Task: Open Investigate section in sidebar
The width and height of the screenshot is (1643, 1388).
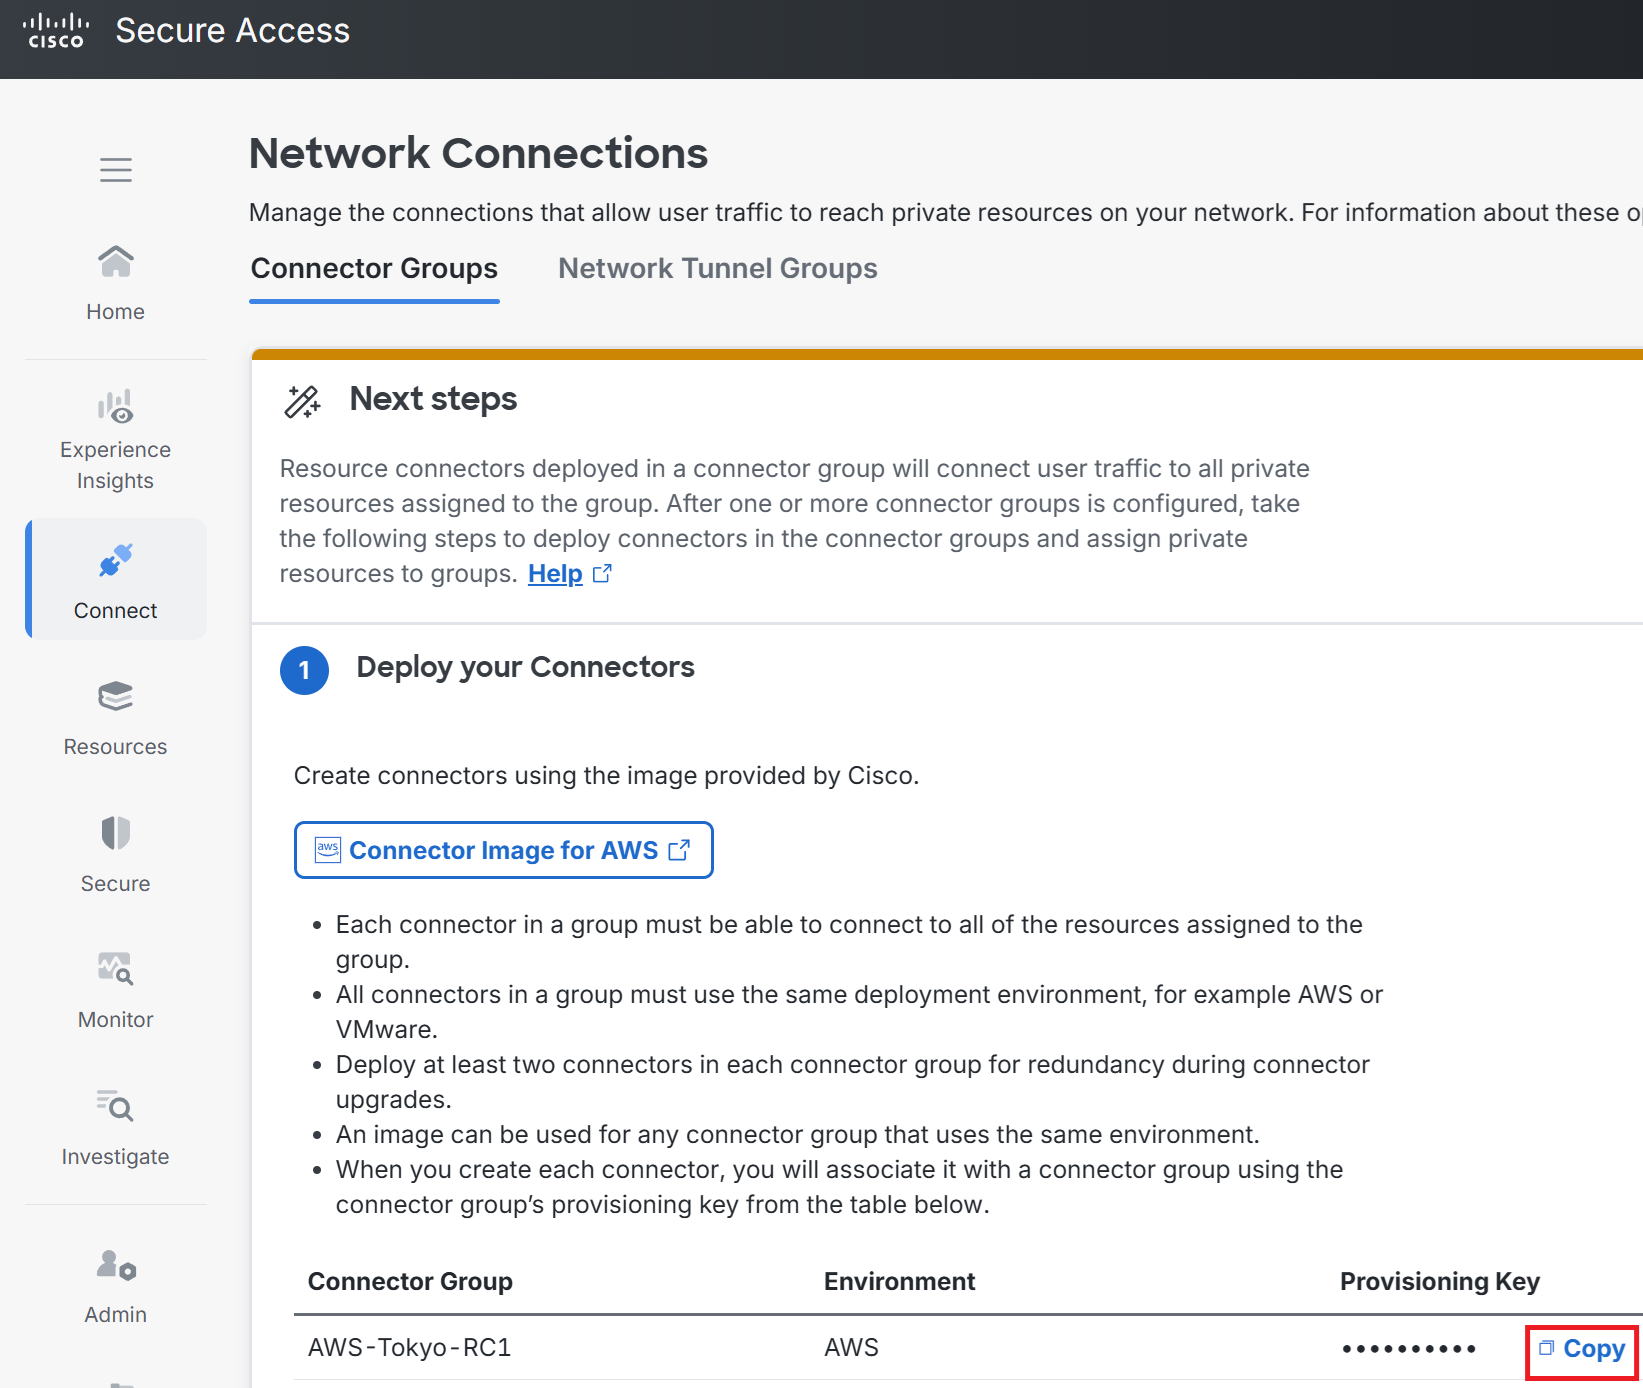Action: click(115, 1128)
